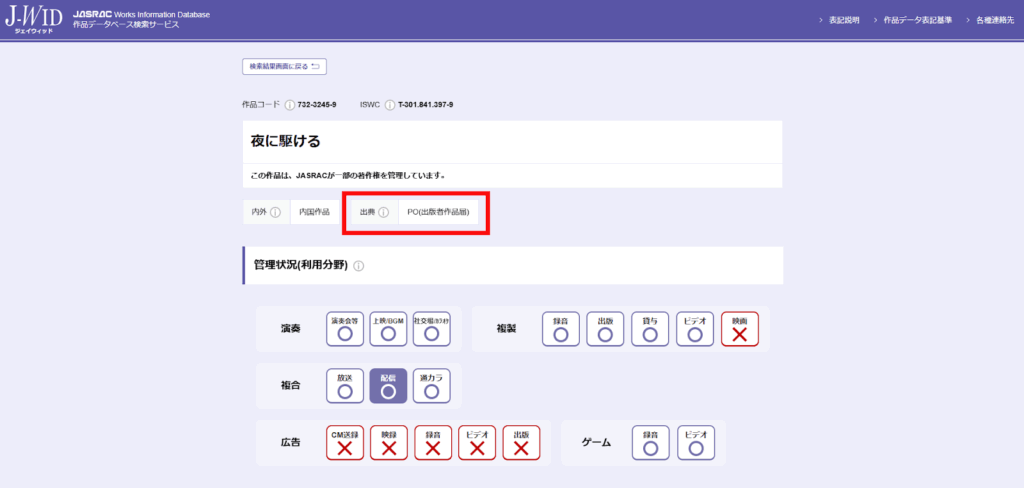This screenshot has height=488, width=1024.
Task: Click the J-WID logo
Action: pyautogui.click(x=33, y=20)
